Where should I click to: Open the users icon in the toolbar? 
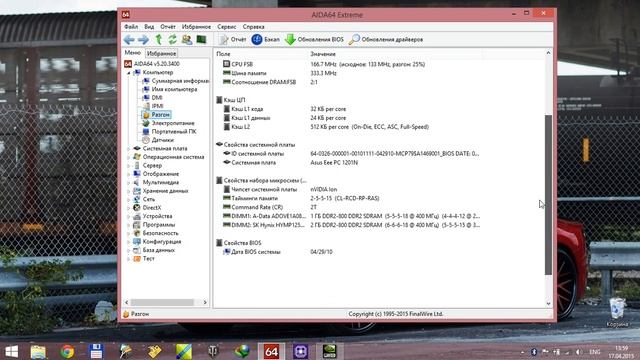click(x=187, y=39)
